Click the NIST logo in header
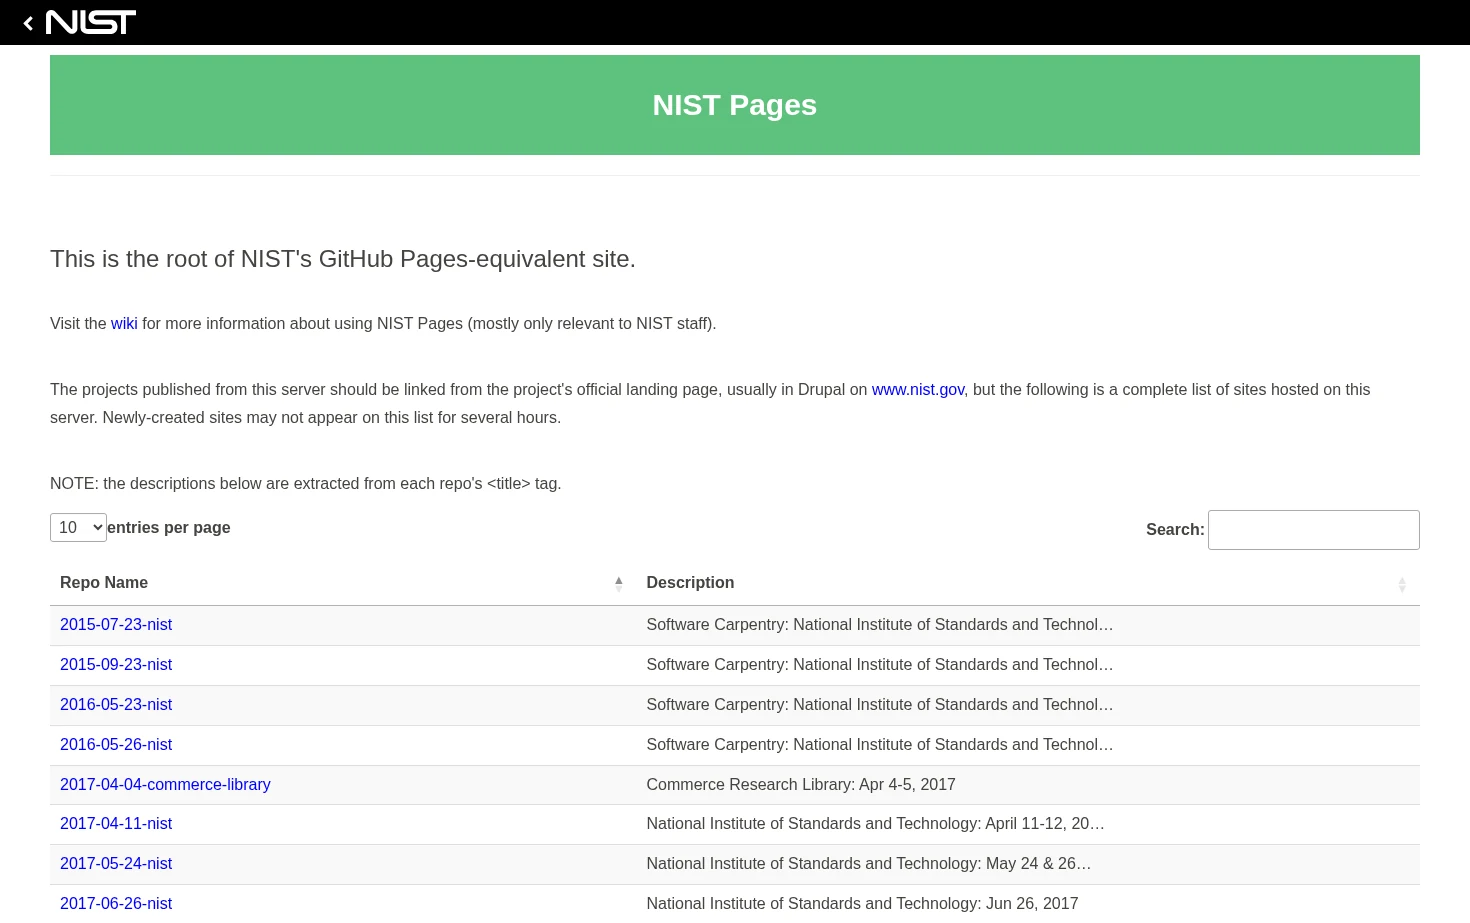 coord(91,22)
